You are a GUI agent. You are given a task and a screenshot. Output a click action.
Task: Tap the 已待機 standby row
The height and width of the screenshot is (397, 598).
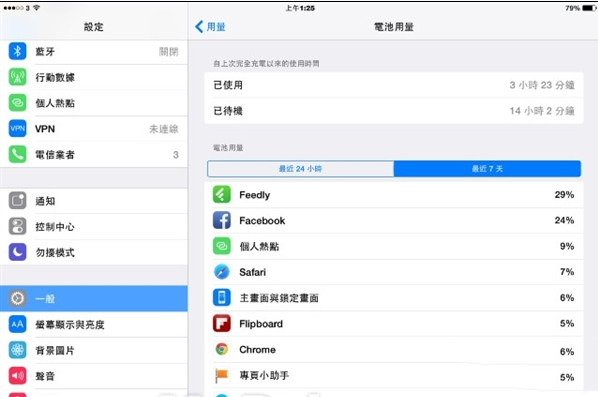394,111
